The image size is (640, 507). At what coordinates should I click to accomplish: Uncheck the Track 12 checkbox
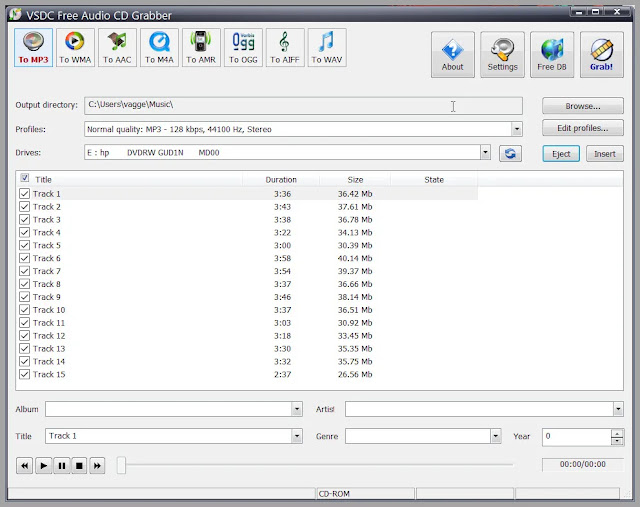(x=24, y=336)
